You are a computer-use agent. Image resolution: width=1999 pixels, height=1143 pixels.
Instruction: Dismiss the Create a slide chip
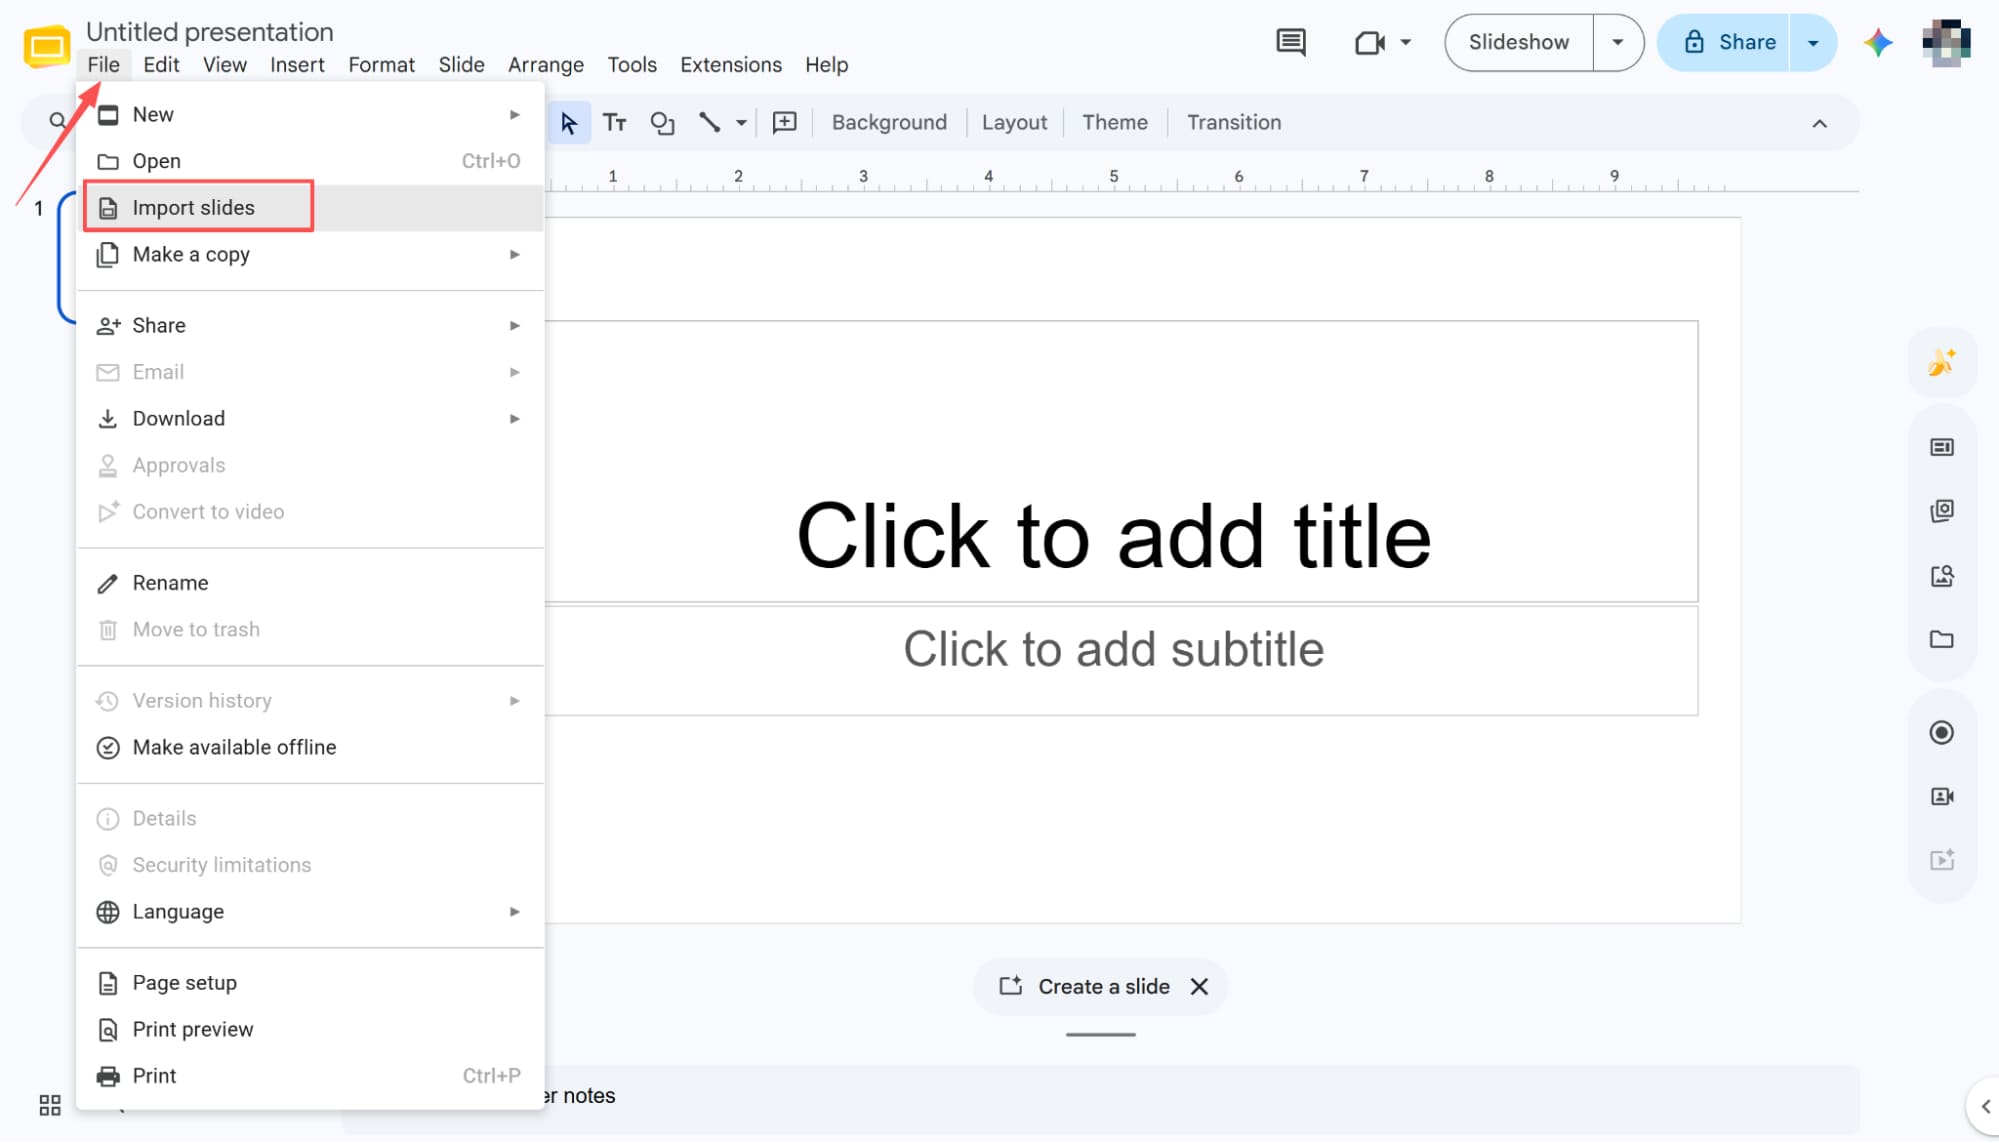coord(1199,986)
